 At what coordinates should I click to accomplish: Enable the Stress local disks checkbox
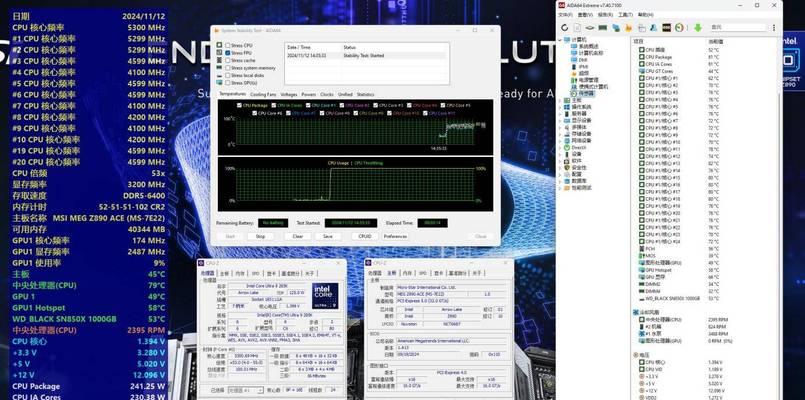(227, 75)
